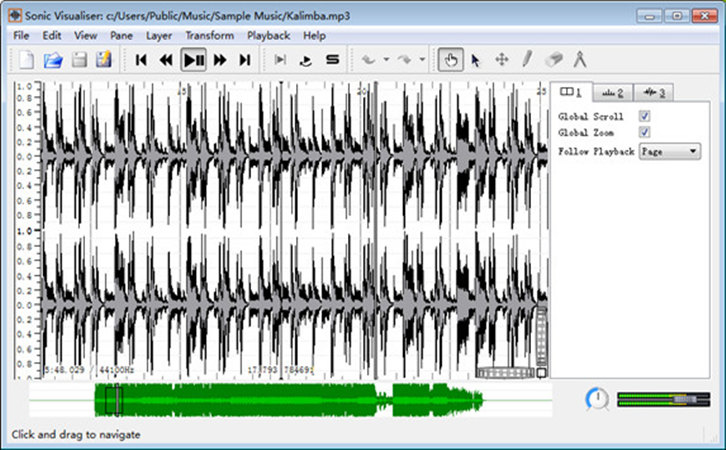The image size is (726, 450).
Task: Toggle Loop Playback mode
Action: pos(306,60)
